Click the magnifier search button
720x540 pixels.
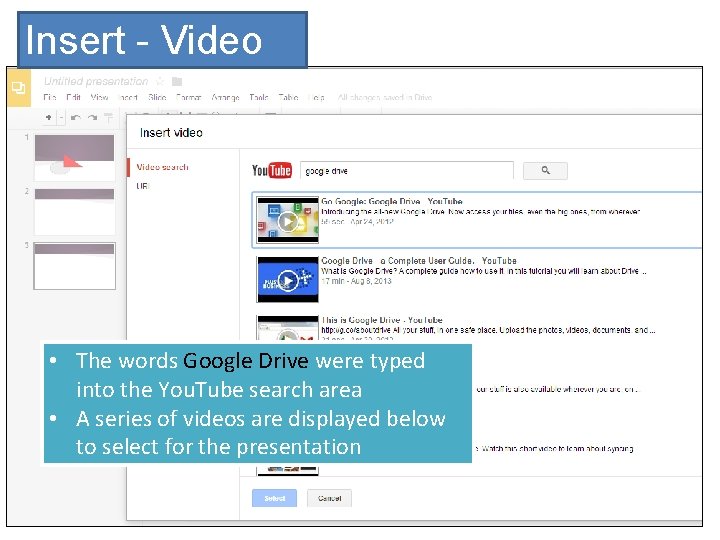(545, 170)
